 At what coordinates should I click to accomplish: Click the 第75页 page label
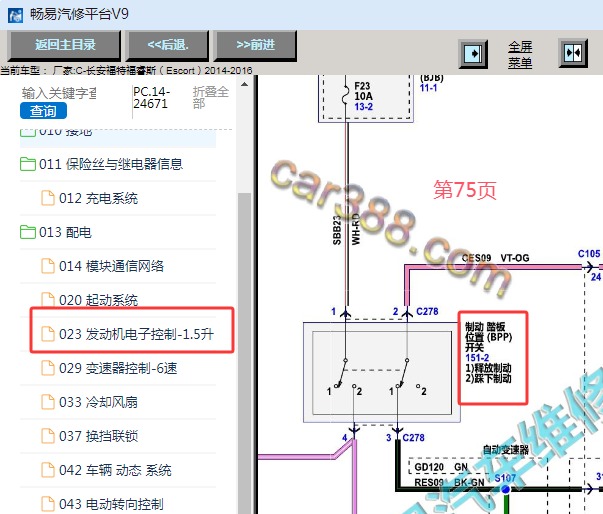tap(465, 190)
